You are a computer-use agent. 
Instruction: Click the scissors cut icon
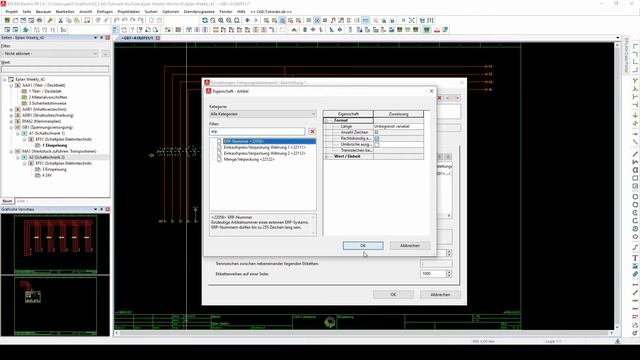pyautogui.click(x=60, y=20)
